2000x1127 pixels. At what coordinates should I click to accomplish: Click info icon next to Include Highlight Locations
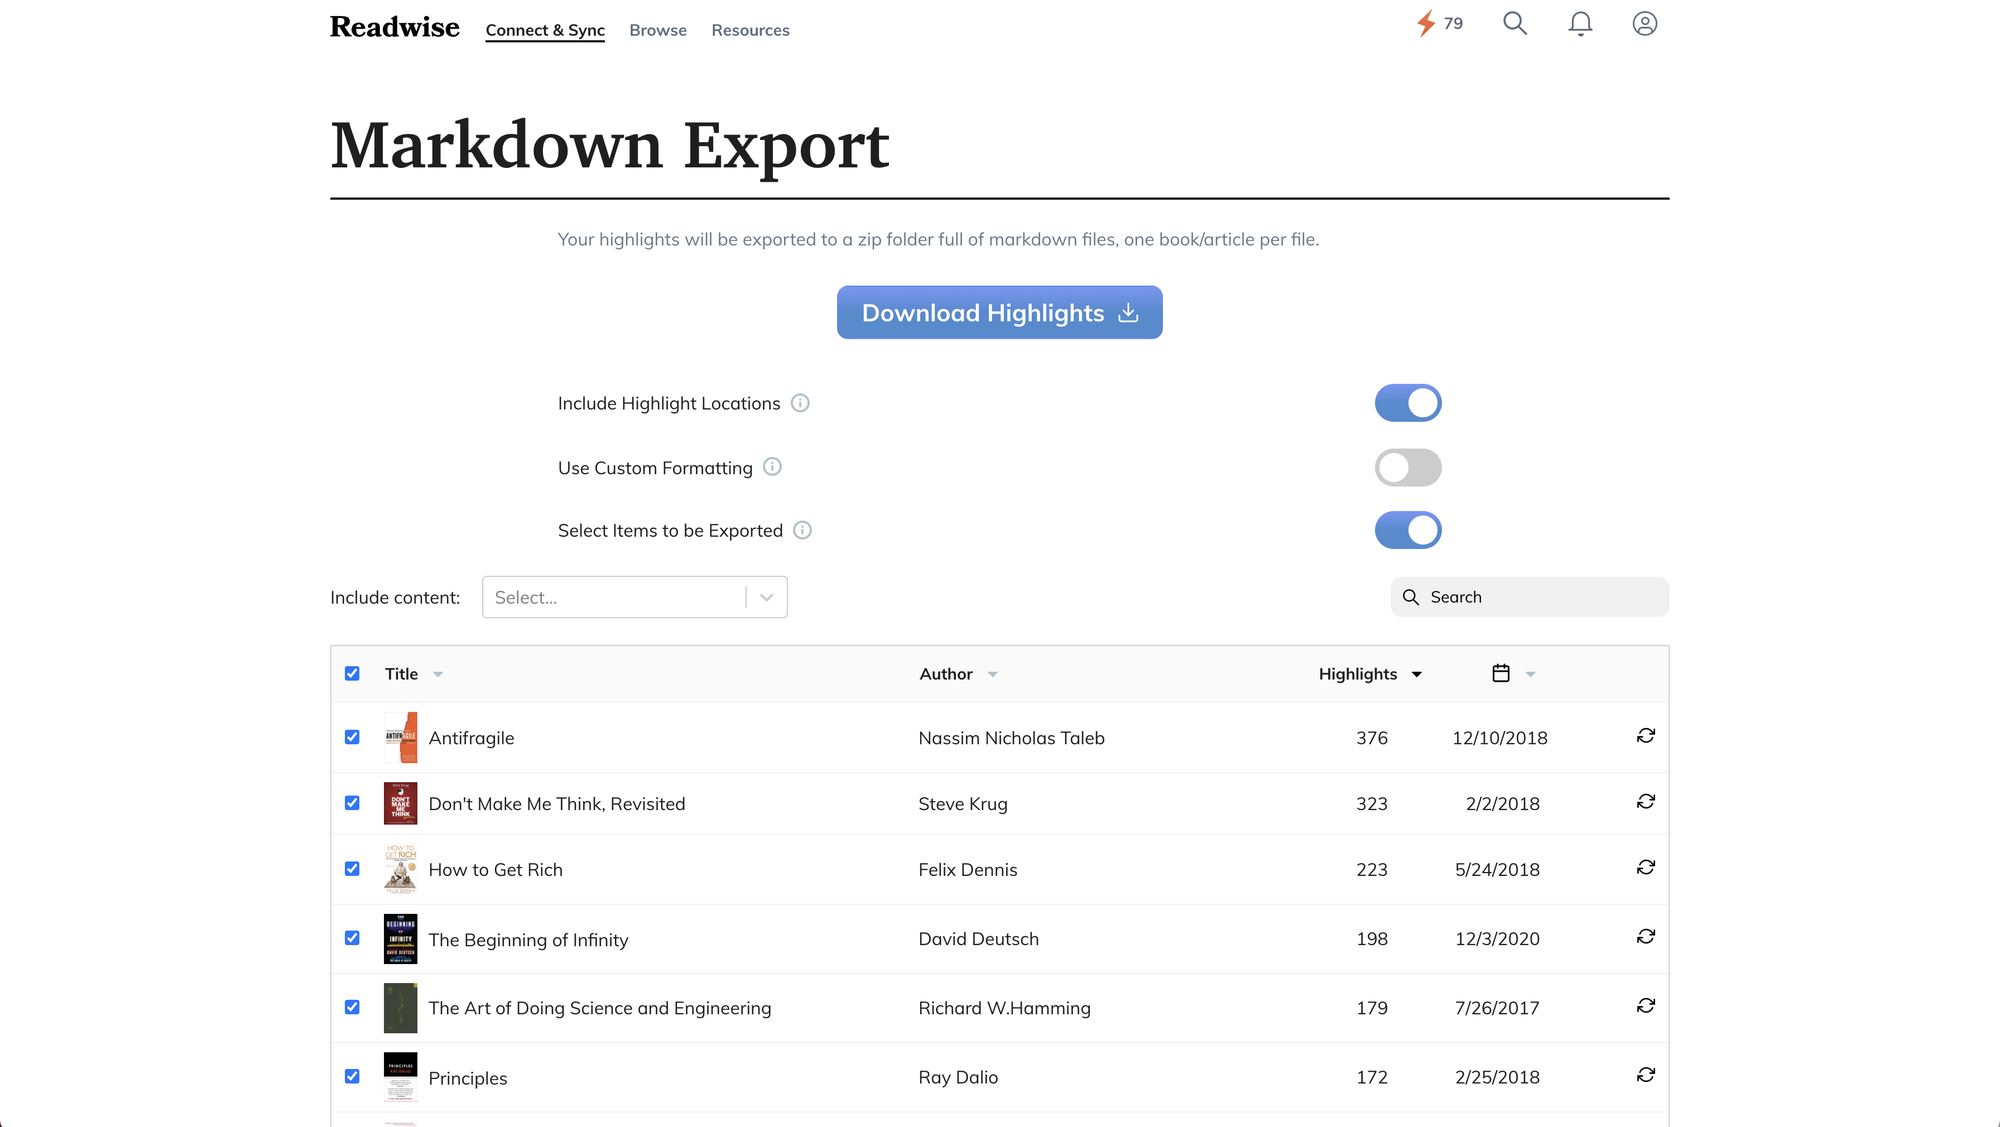click(x=800, y=403)
